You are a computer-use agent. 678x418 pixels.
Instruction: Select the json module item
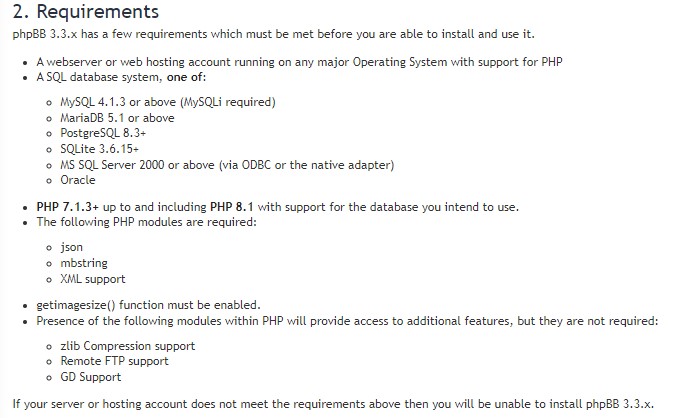[x=72, y=247]
